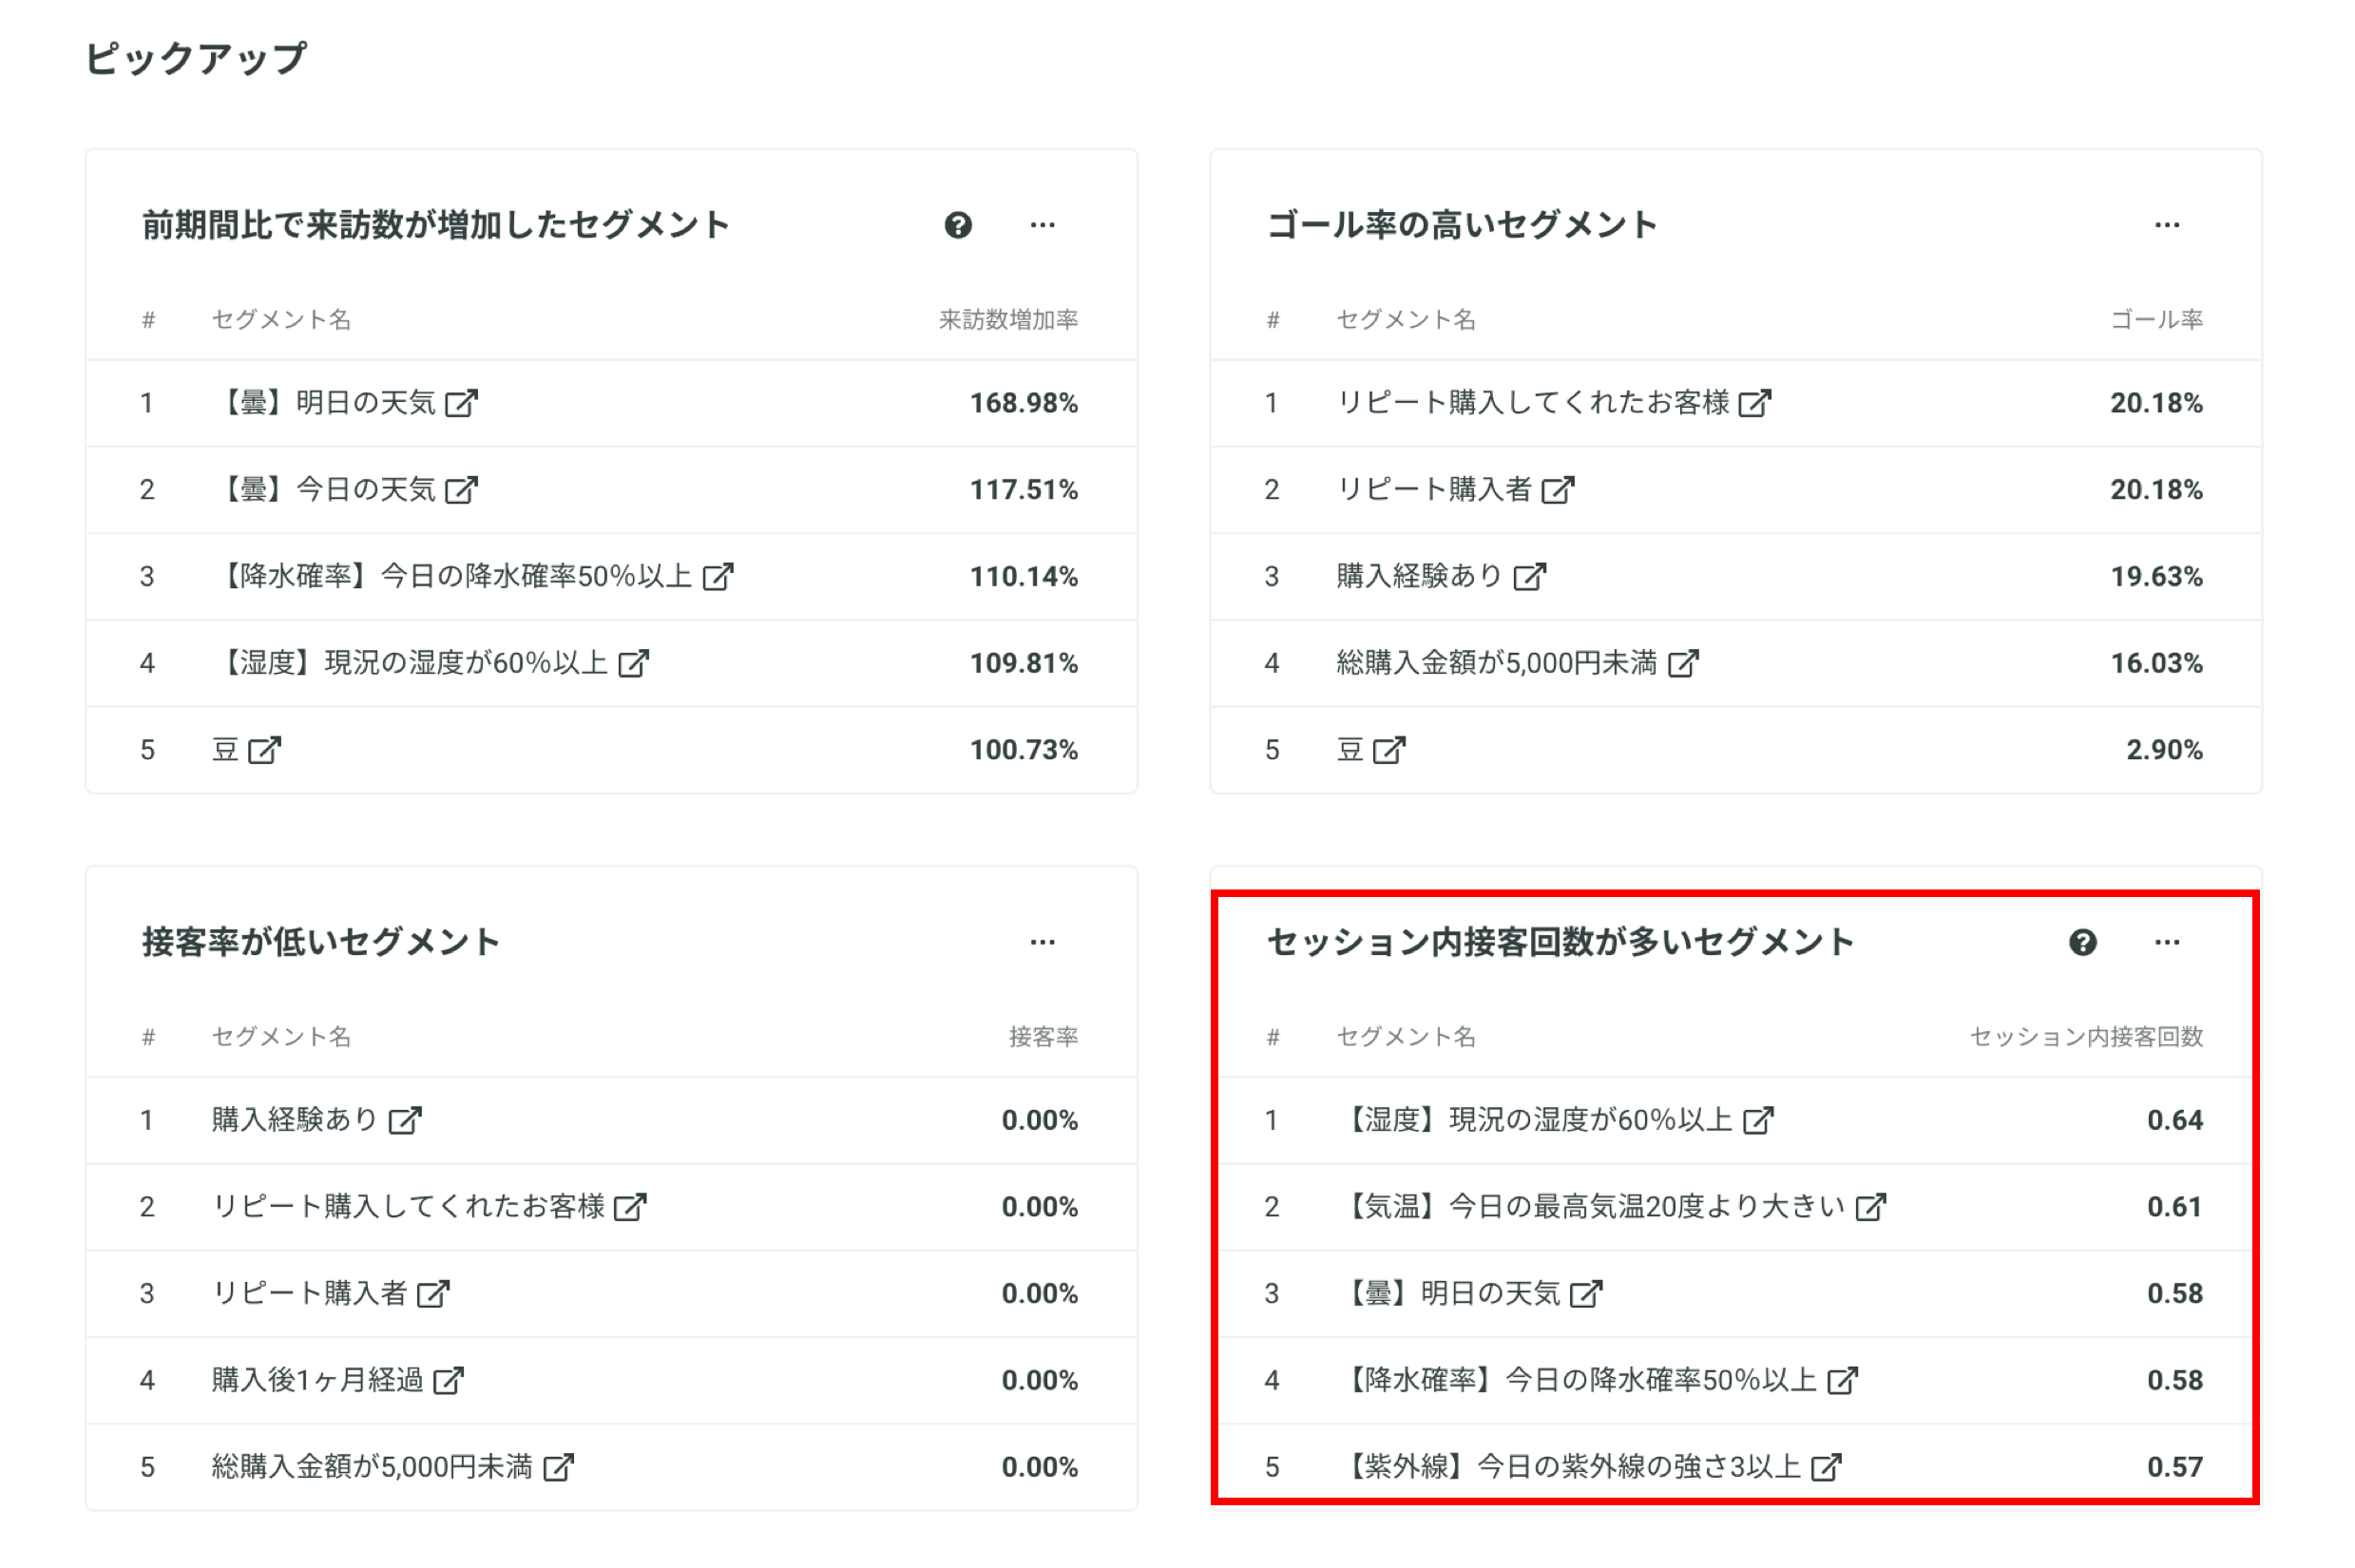The width and height of the screenshot is (2355, 1568).
Task: Open external link for 豆 row with 100.73%
Action: (264, 750)
